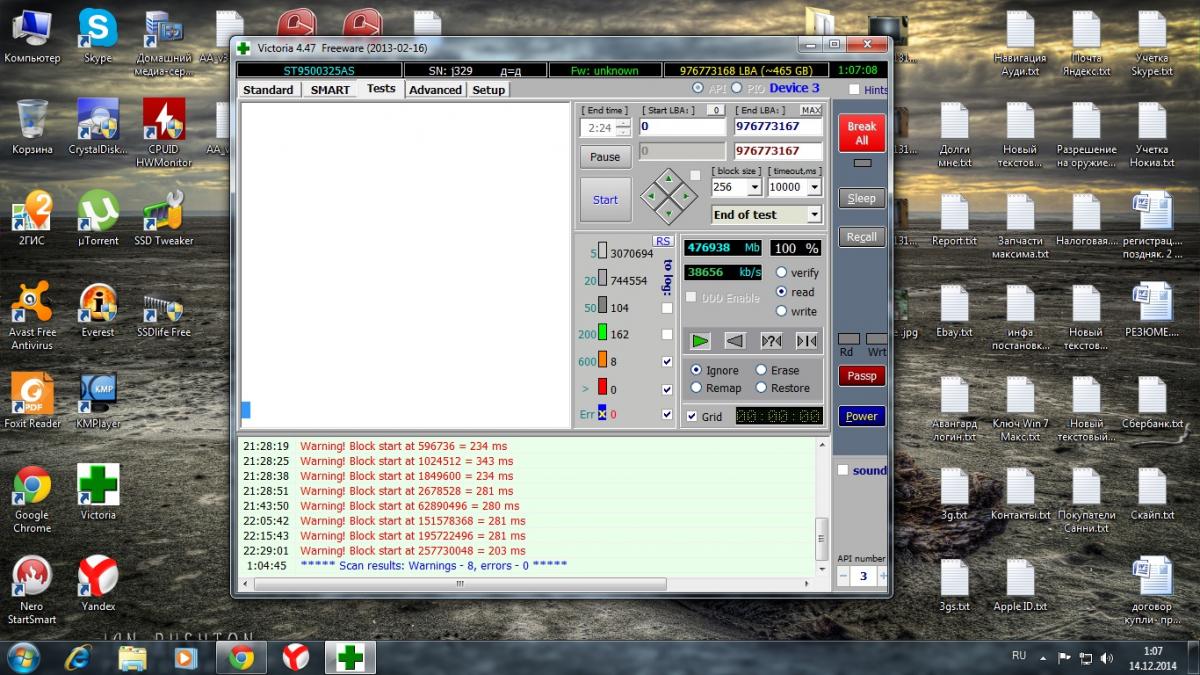Click the Pause button
The height and width of the screenshot is (675, 1200).
click(x=605, y=157)
